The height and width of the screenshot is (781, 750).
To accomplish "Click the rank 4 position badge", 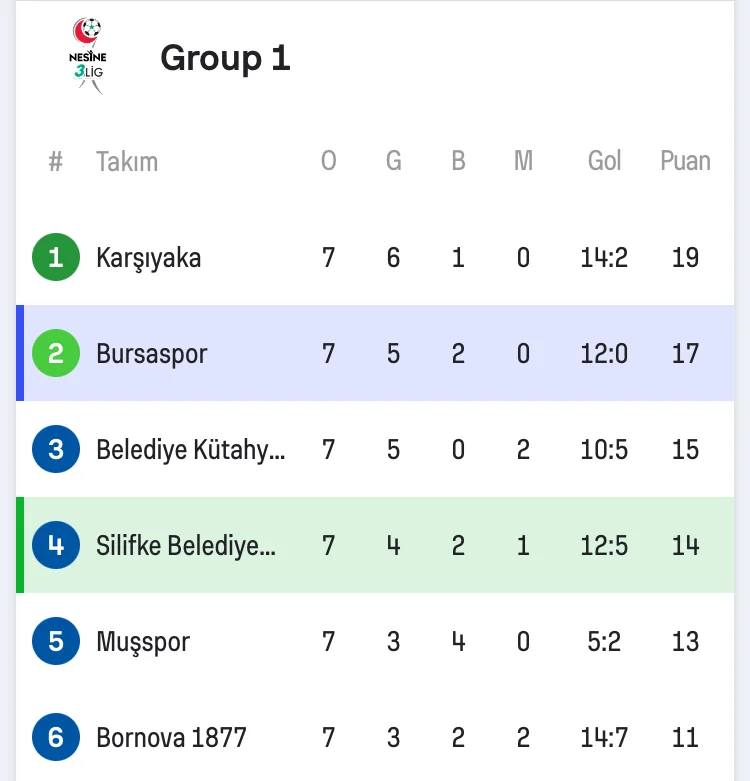I will (x=55, y=546).
